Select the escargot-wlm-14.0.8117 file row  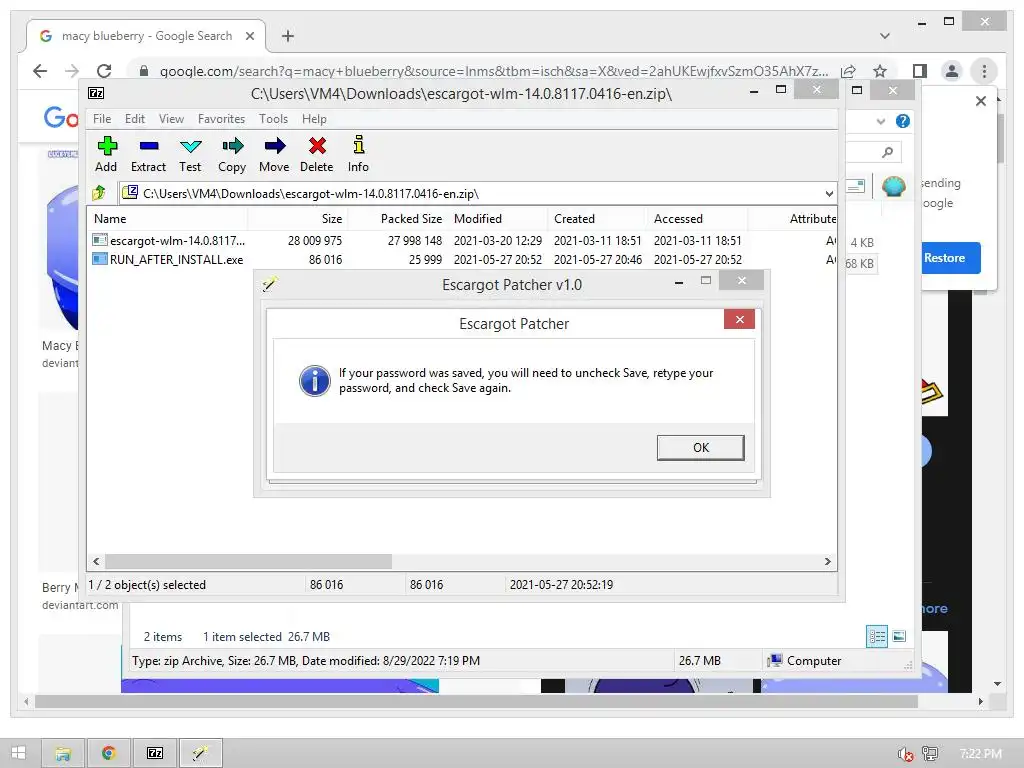point(462,240)
